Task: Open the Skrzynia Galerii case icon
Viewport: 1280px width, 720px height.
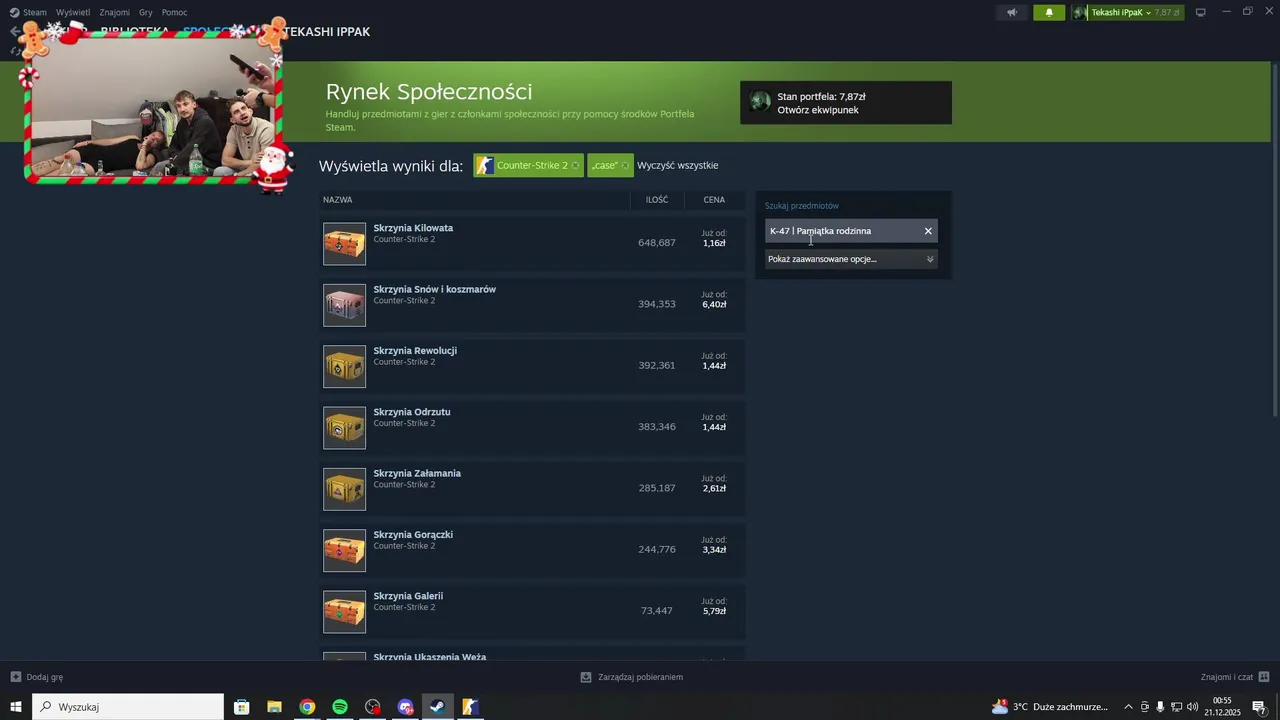Action: pyautogui.click(x=344, y=612)
